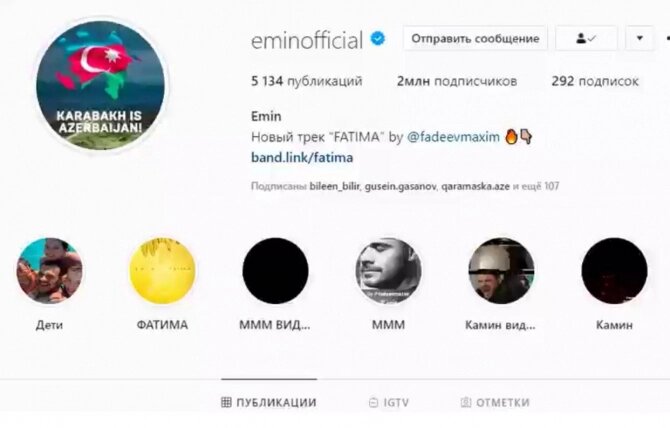
Task: Open the @fadeevmaxim mention link
Action: tap(453, 137)
